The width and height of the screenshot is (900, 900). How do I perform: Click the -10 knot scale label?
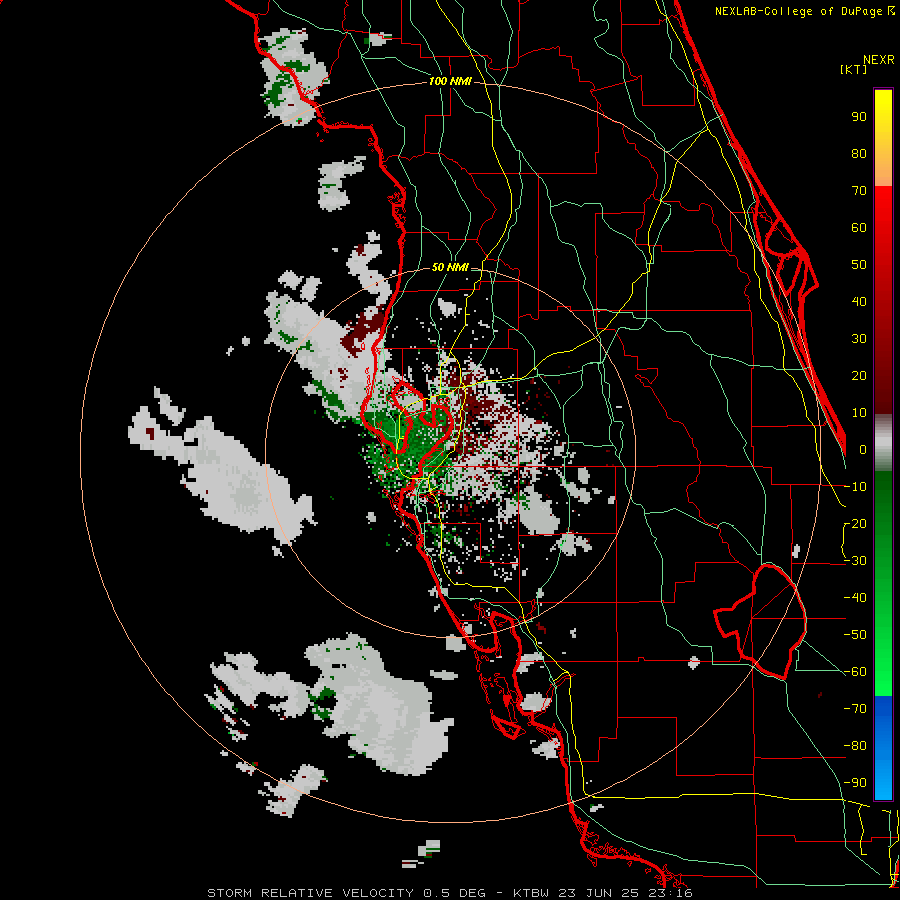pos(855,487)
